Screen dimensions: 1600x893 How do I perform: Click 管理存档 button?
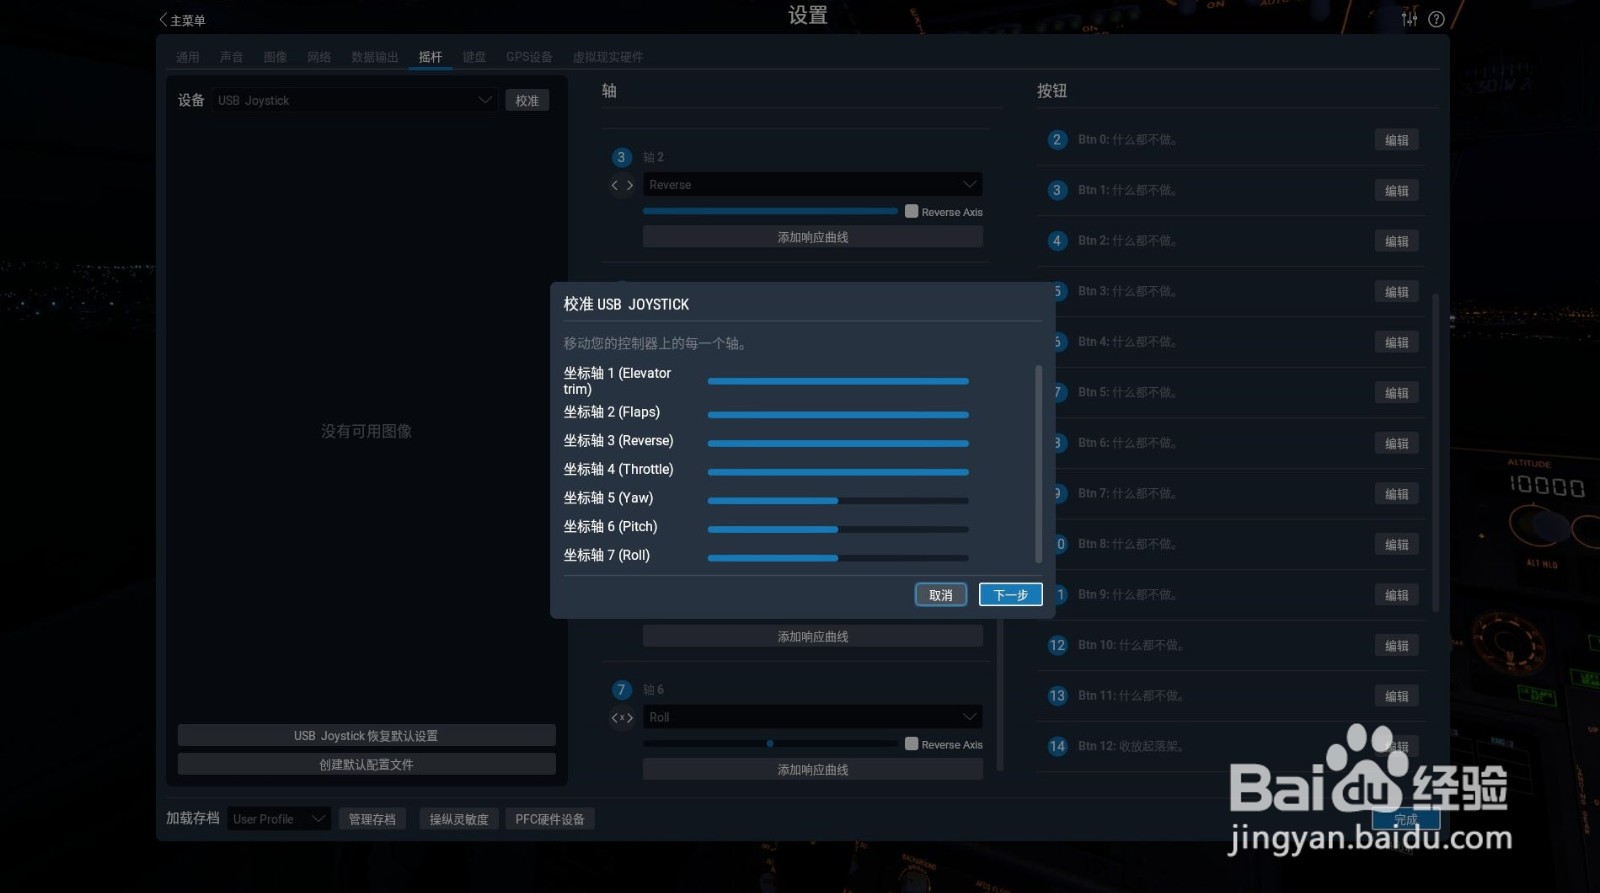click(372, 819)
